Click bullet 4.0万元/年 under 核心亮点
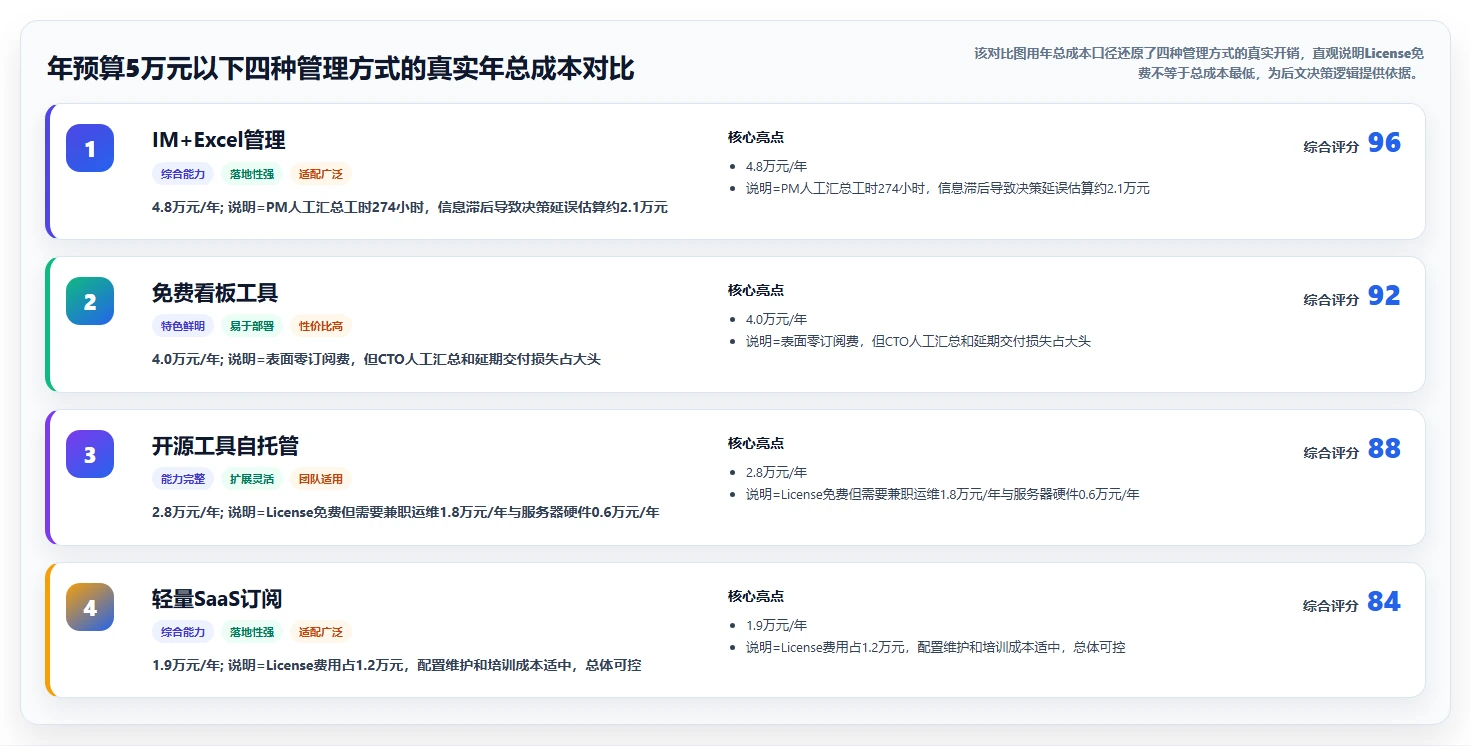 [776, 320]
